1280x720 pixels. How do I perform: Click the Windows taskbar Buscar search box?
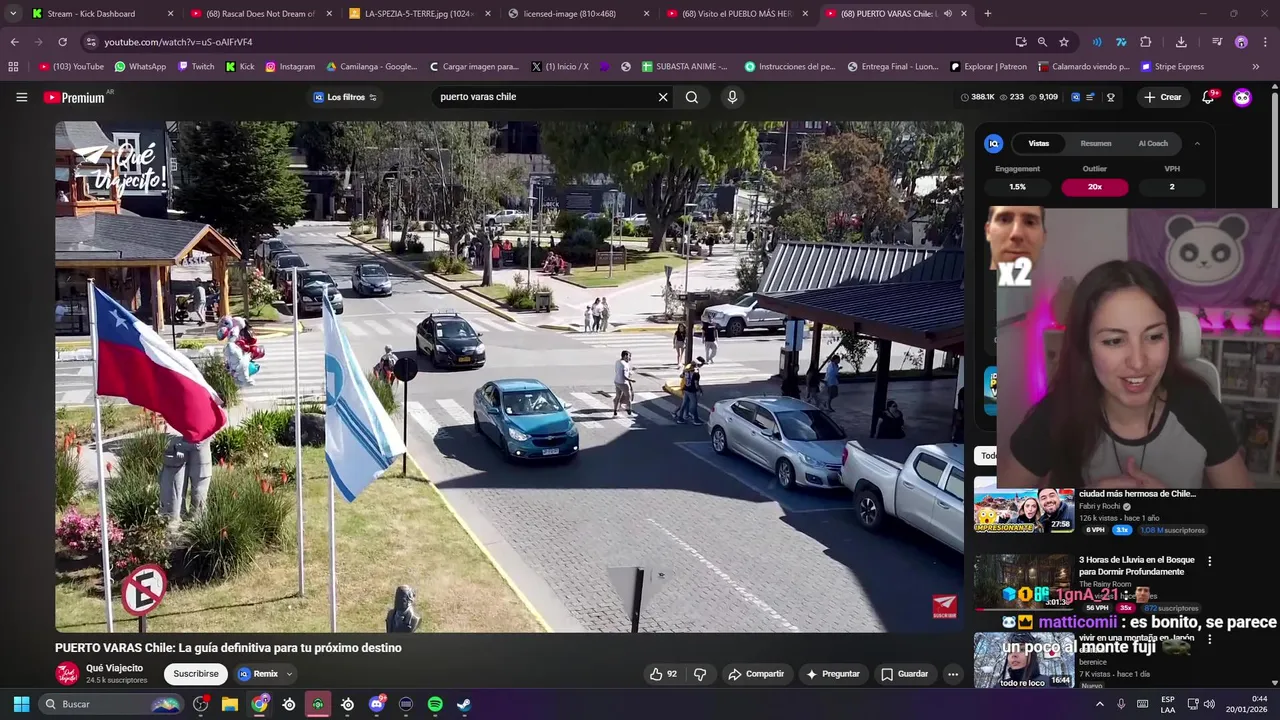tap(112, 704)
